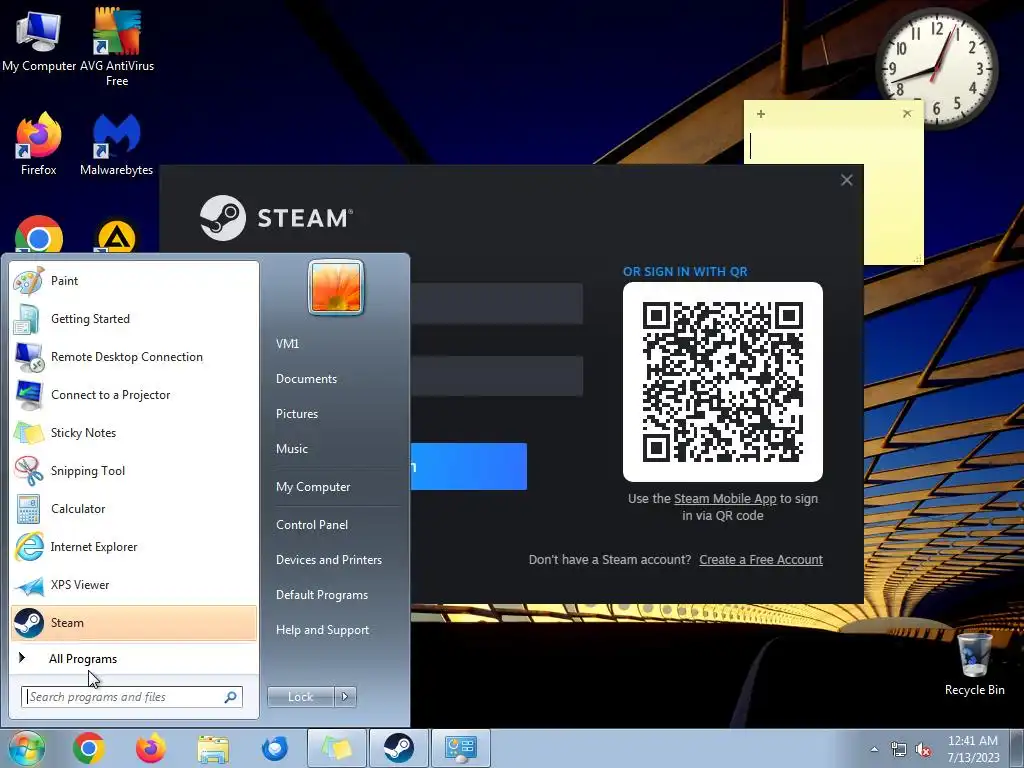Expand All Programs list
Screen dimensions: 1024x768
(x=134, y=658)
